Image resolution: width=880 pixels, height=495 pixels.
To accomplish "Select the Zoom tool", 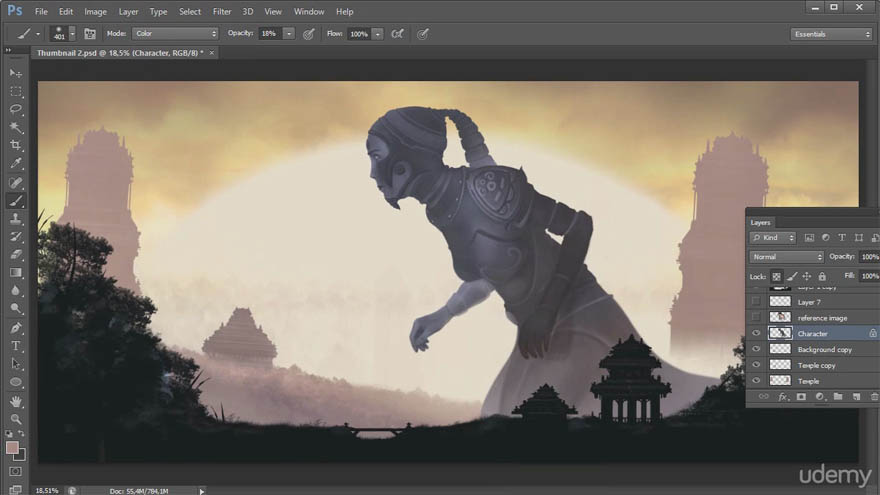I will pos(16,419).
